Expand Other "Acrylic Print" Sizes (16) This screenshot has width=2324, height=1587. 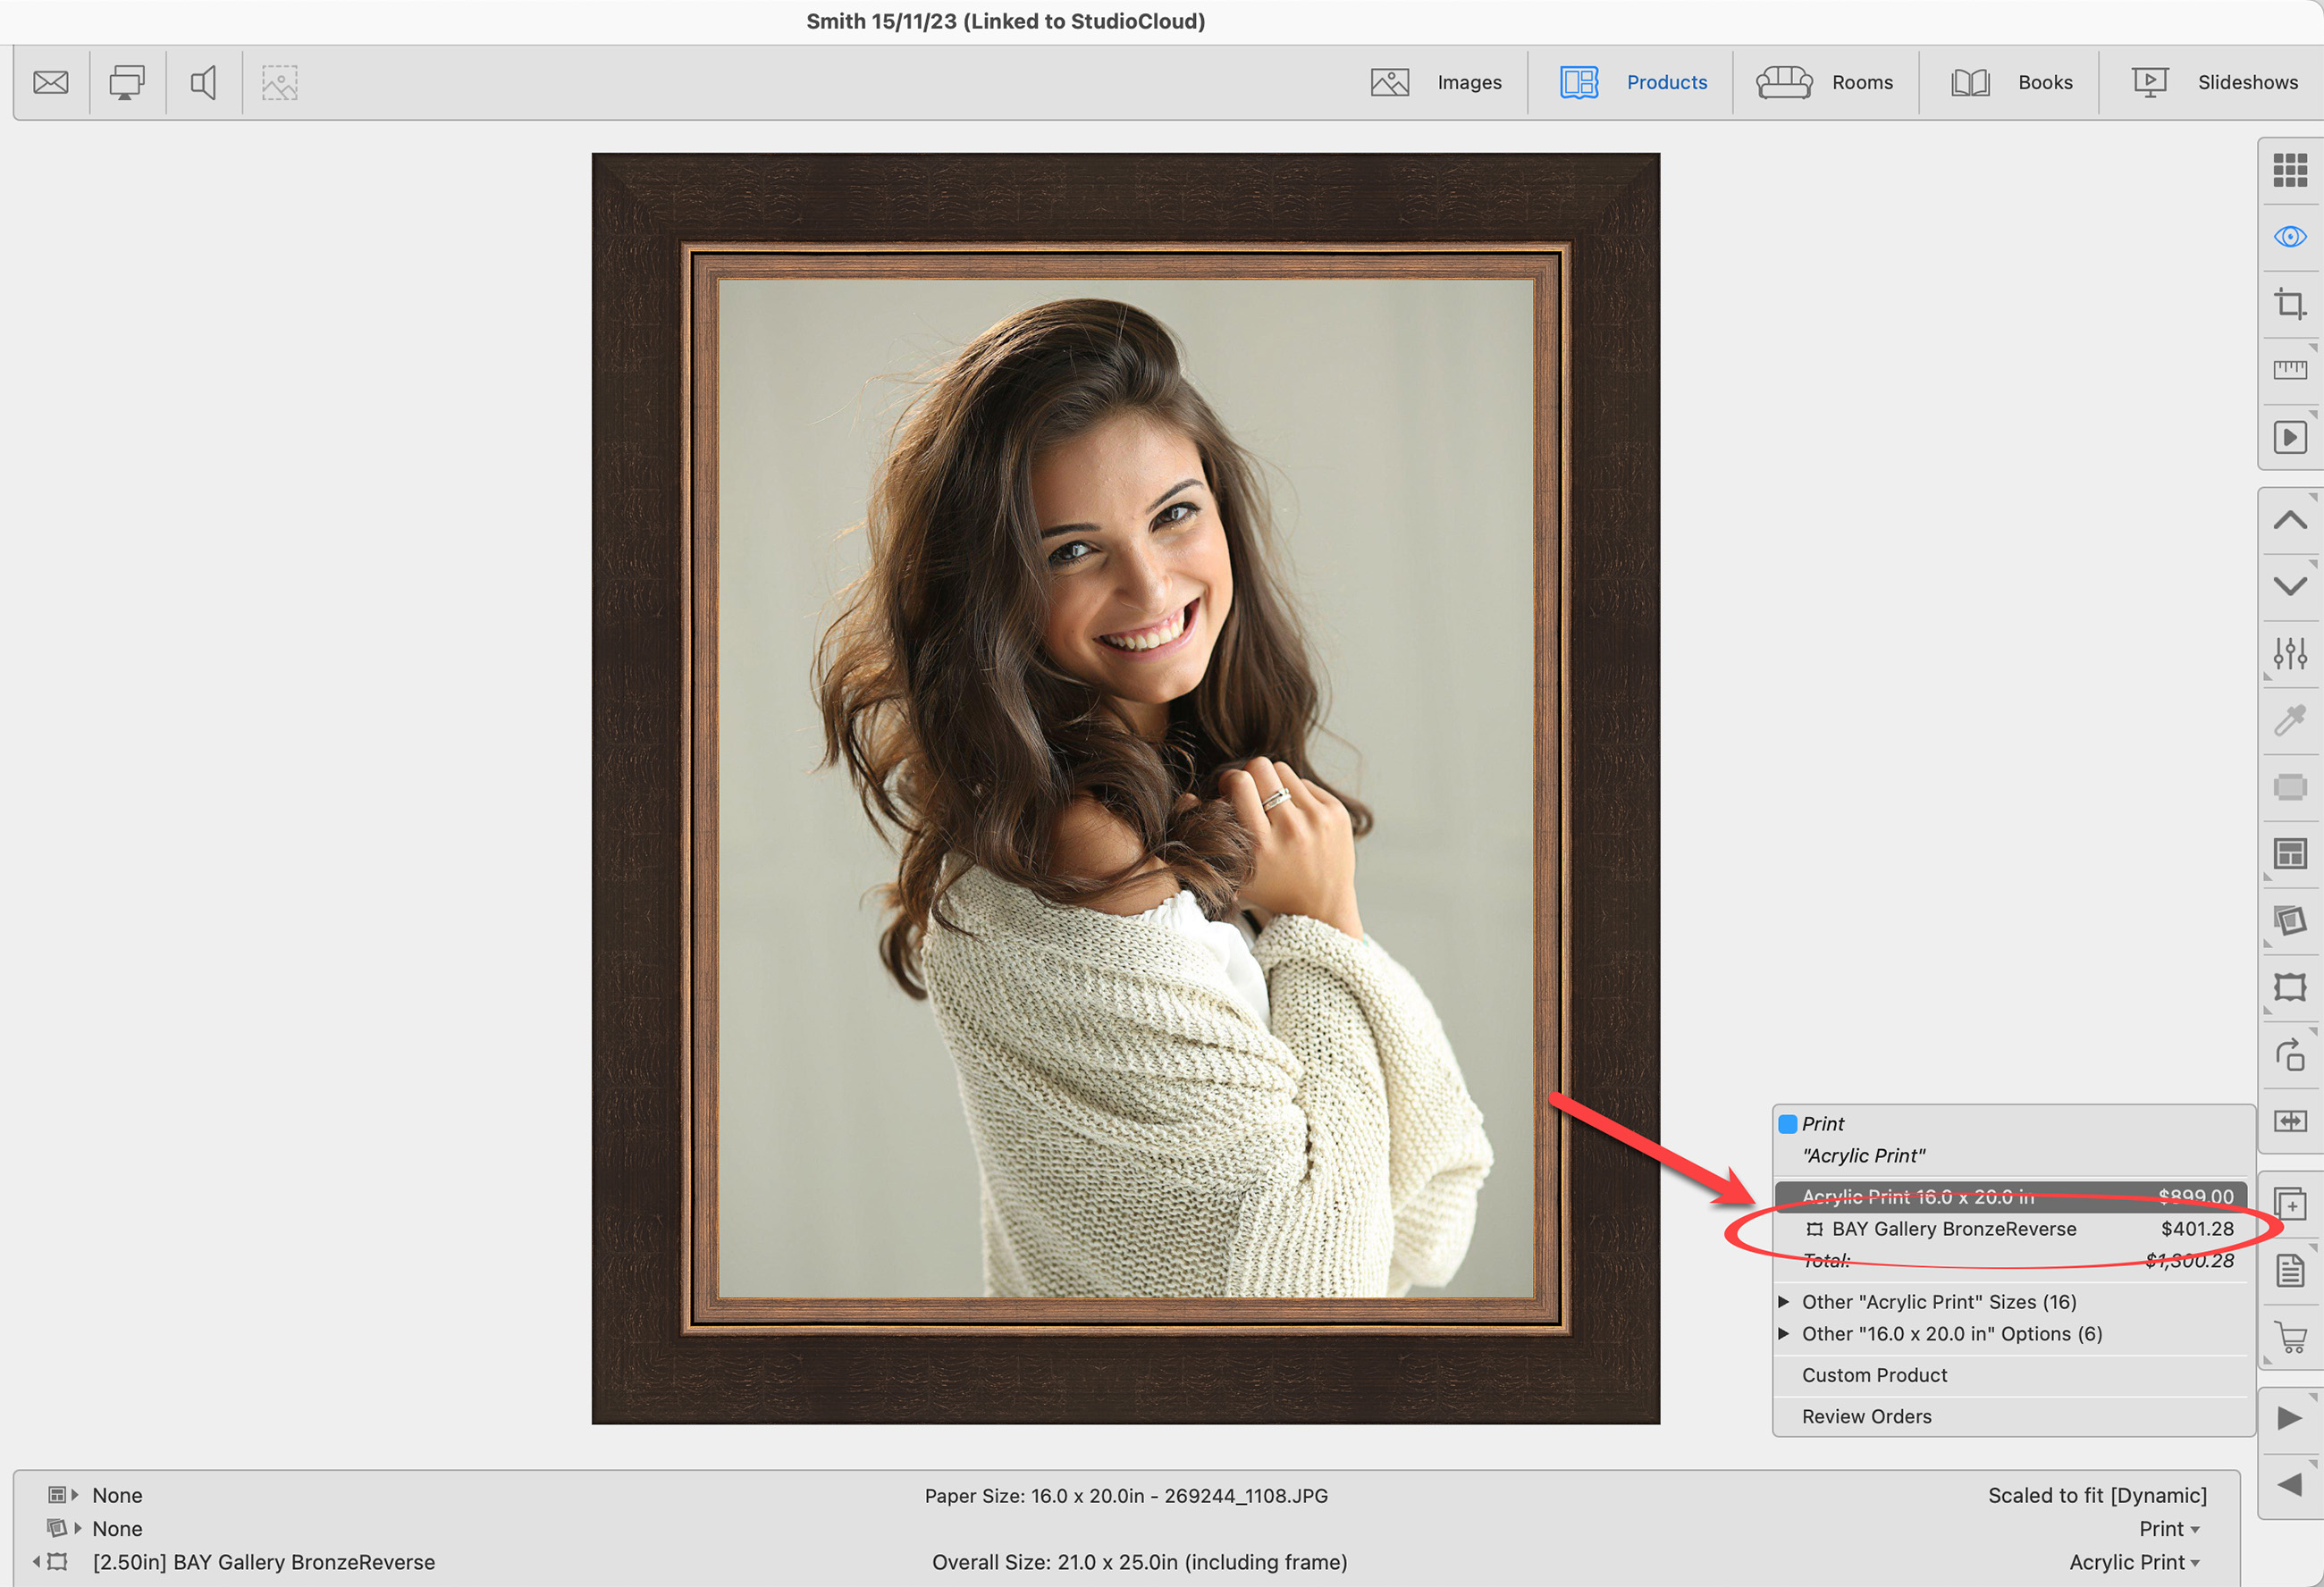(1938, 1302)
